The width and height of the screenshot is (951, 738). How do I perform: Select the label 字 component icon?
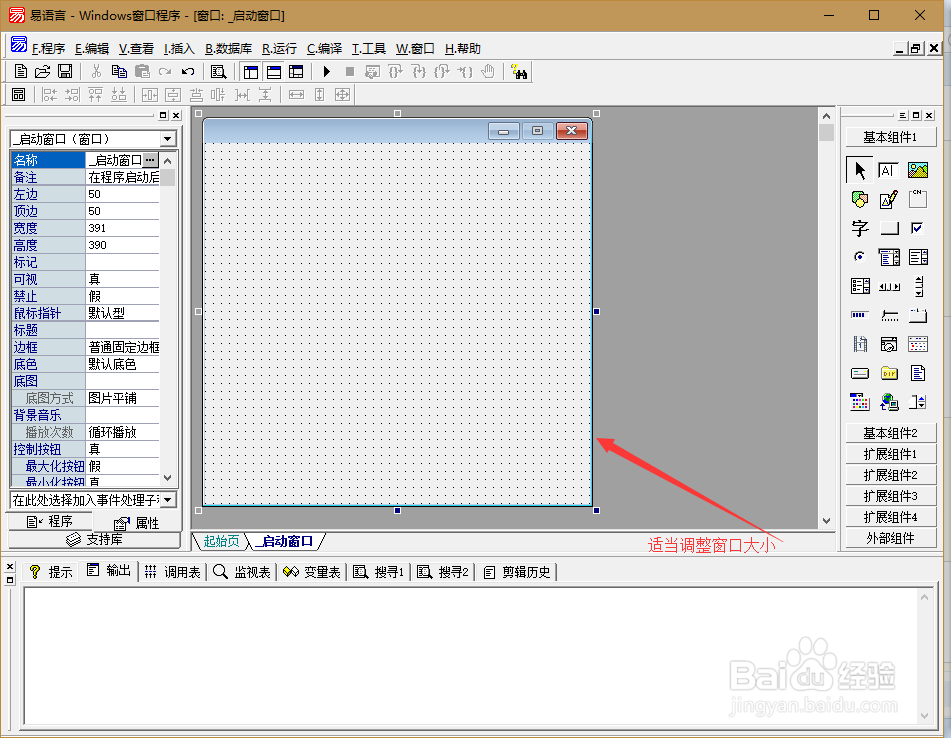(x=859, y=228)
